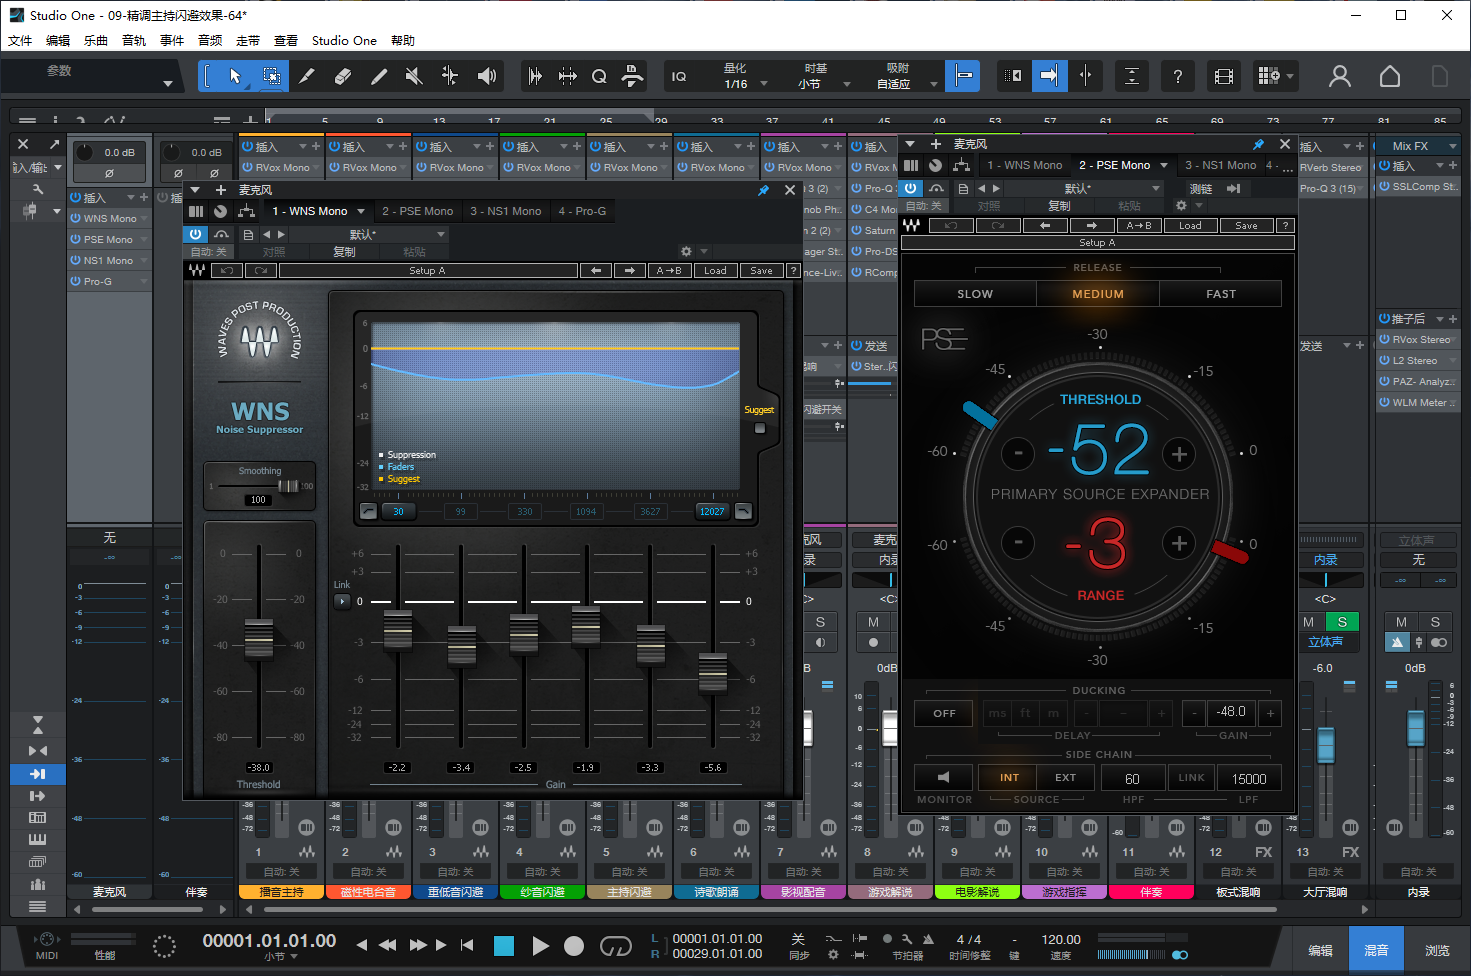This screenshot has height=976, width=1471.
Task: Click the Mute tool icon
Action: coord(414,76)
